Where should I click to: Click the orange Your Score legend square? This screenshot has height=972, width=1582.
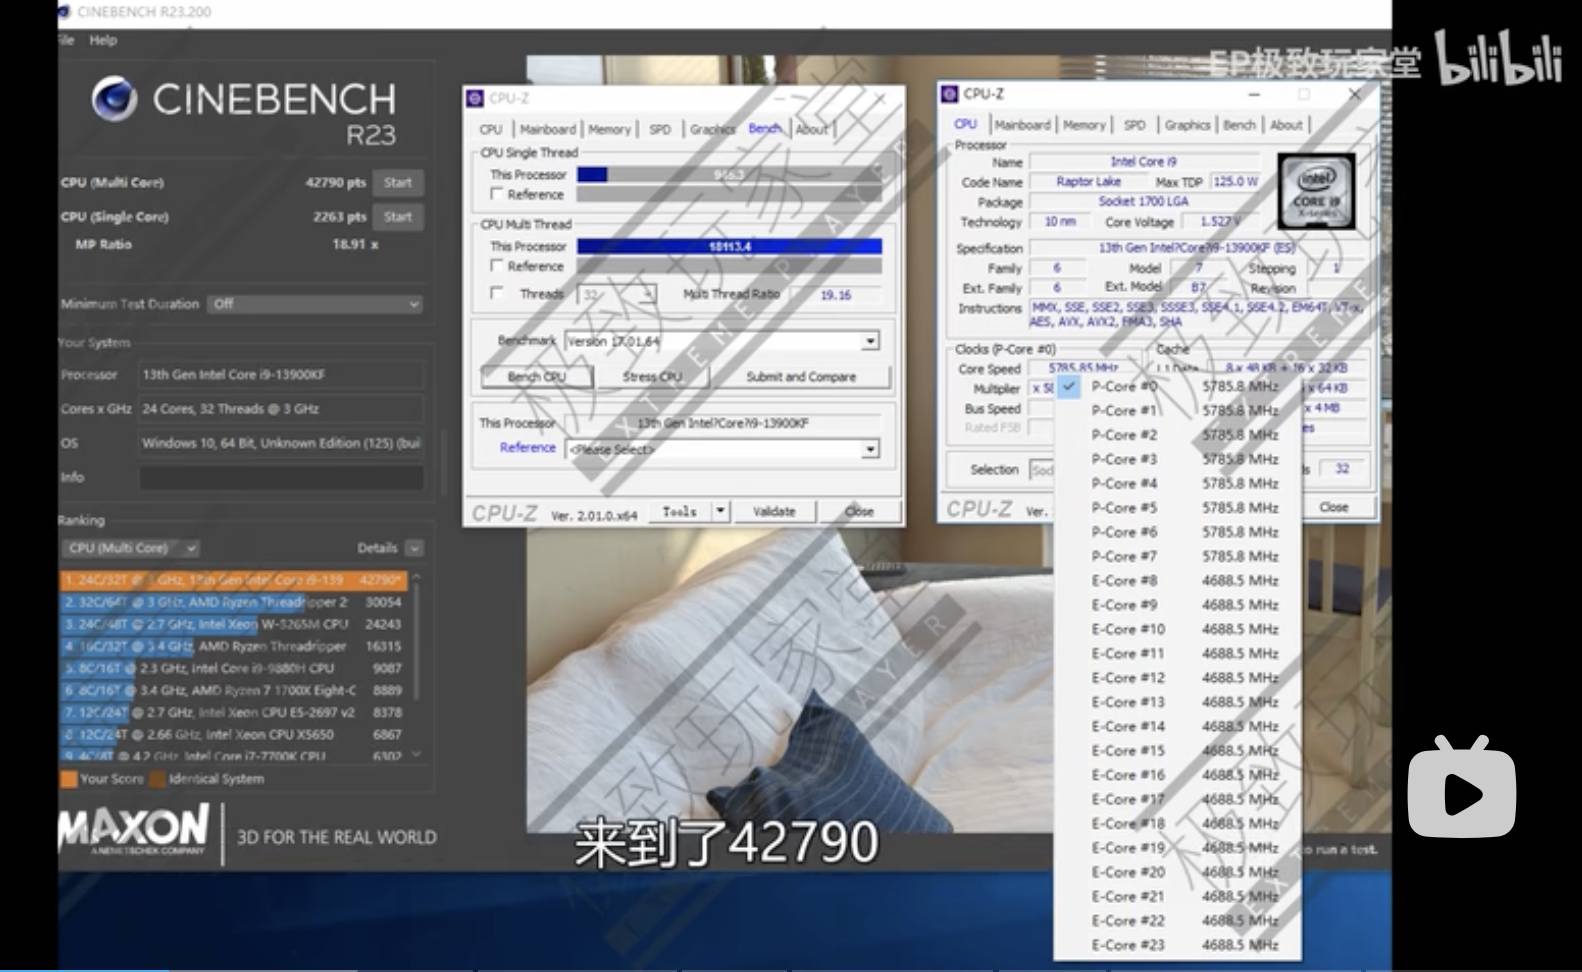[x=68, y=779]
